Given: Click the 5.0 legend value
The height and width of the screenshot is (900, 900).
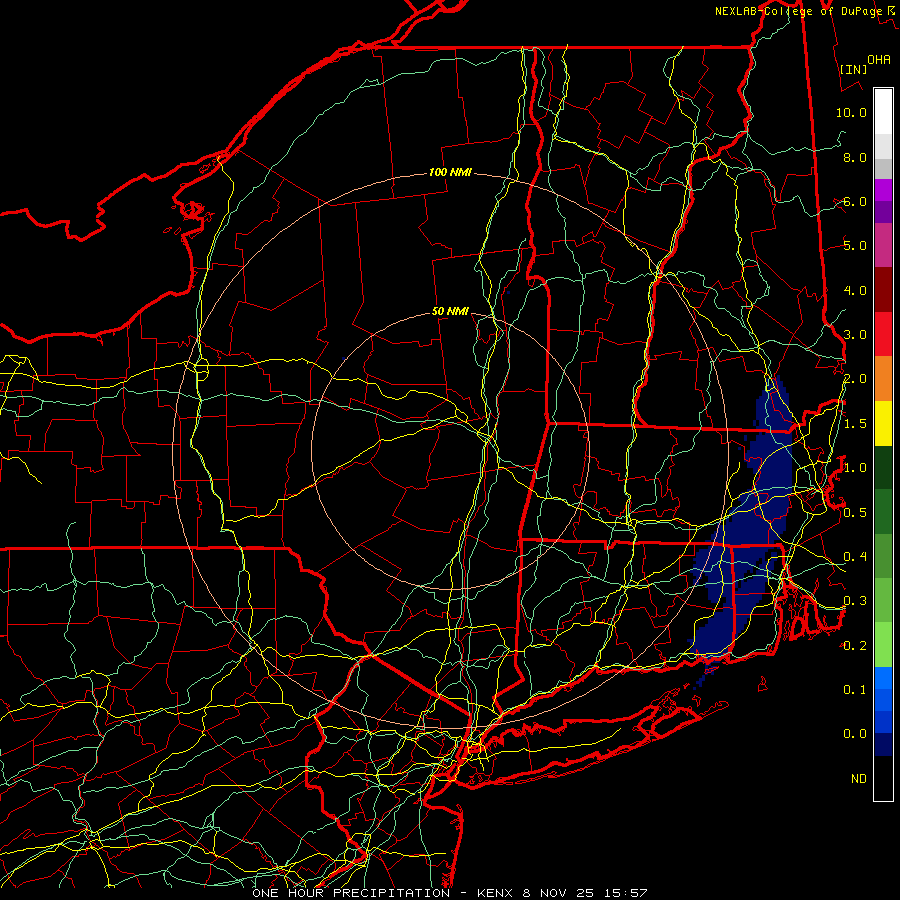Looking at the screenshot, I should point(855,246).
